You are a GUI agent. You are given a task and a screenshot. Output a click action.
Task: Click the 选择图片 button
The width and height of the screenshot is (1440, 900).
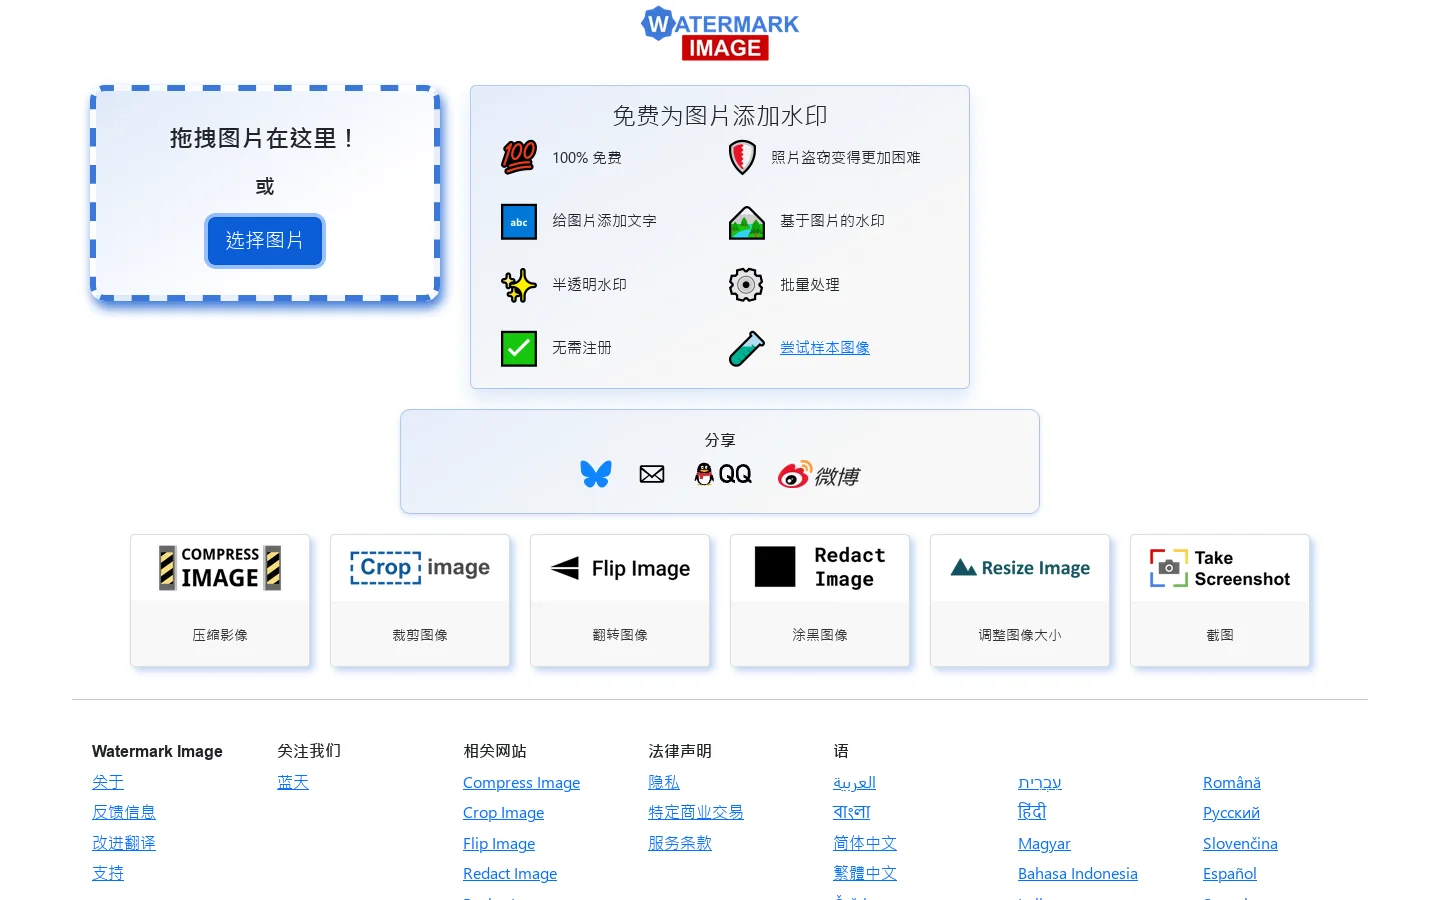[265, 241]
